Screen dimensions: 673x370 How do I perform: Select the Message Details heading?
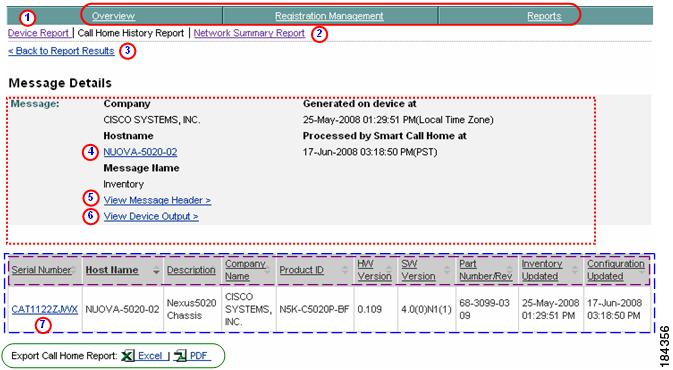coord(60,83)
